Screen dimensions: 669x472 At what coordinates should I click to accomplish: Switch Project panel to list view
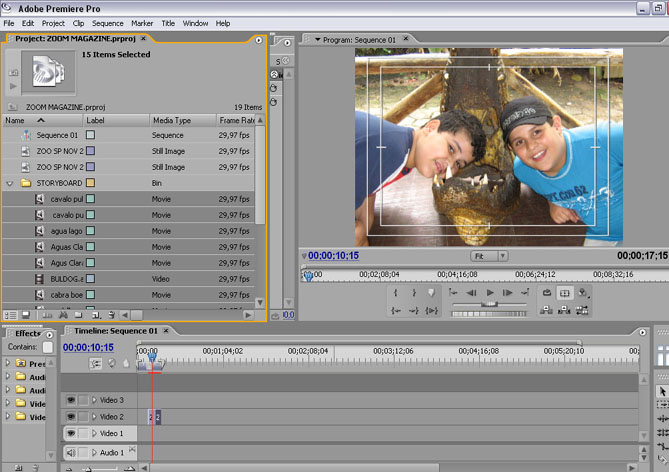(x=11, y=315)
